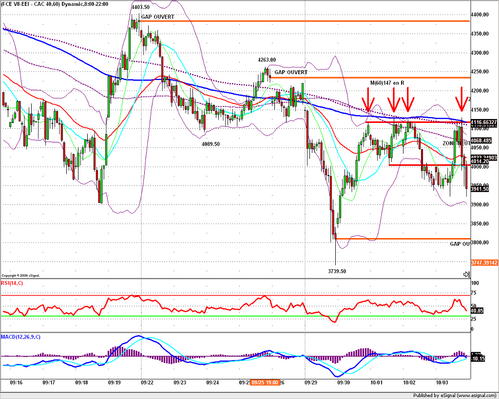Click the highlighted 09/25 19:00 cursor date label
The image size is (499, 399).
pyautogui.click(x=266, y=382)
